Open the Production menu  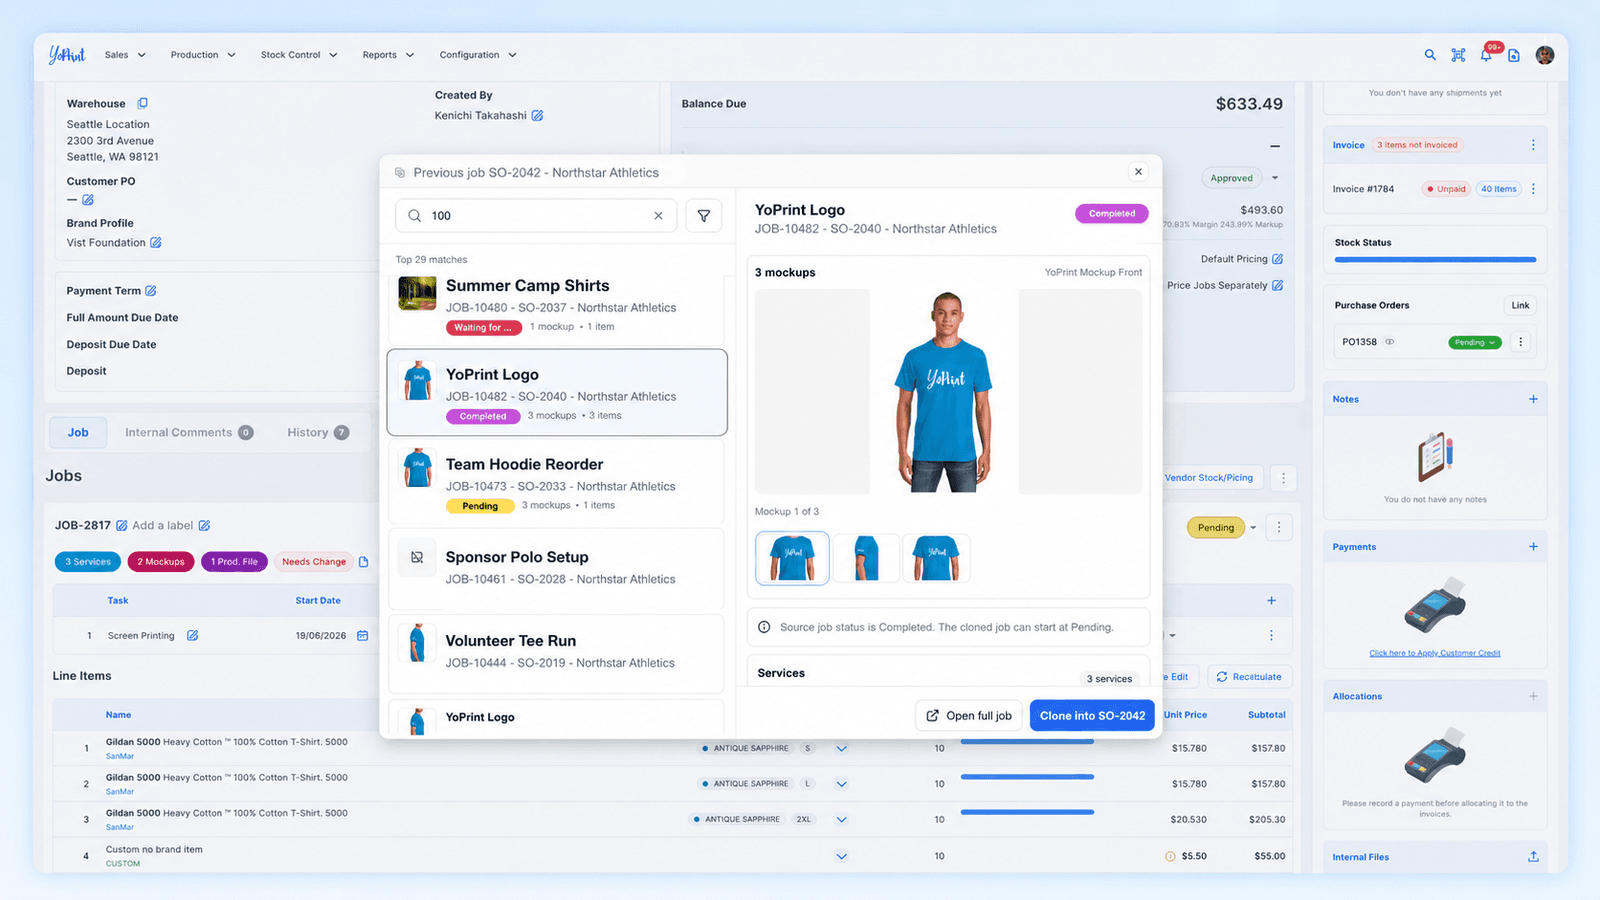click(x=203, y=55)
